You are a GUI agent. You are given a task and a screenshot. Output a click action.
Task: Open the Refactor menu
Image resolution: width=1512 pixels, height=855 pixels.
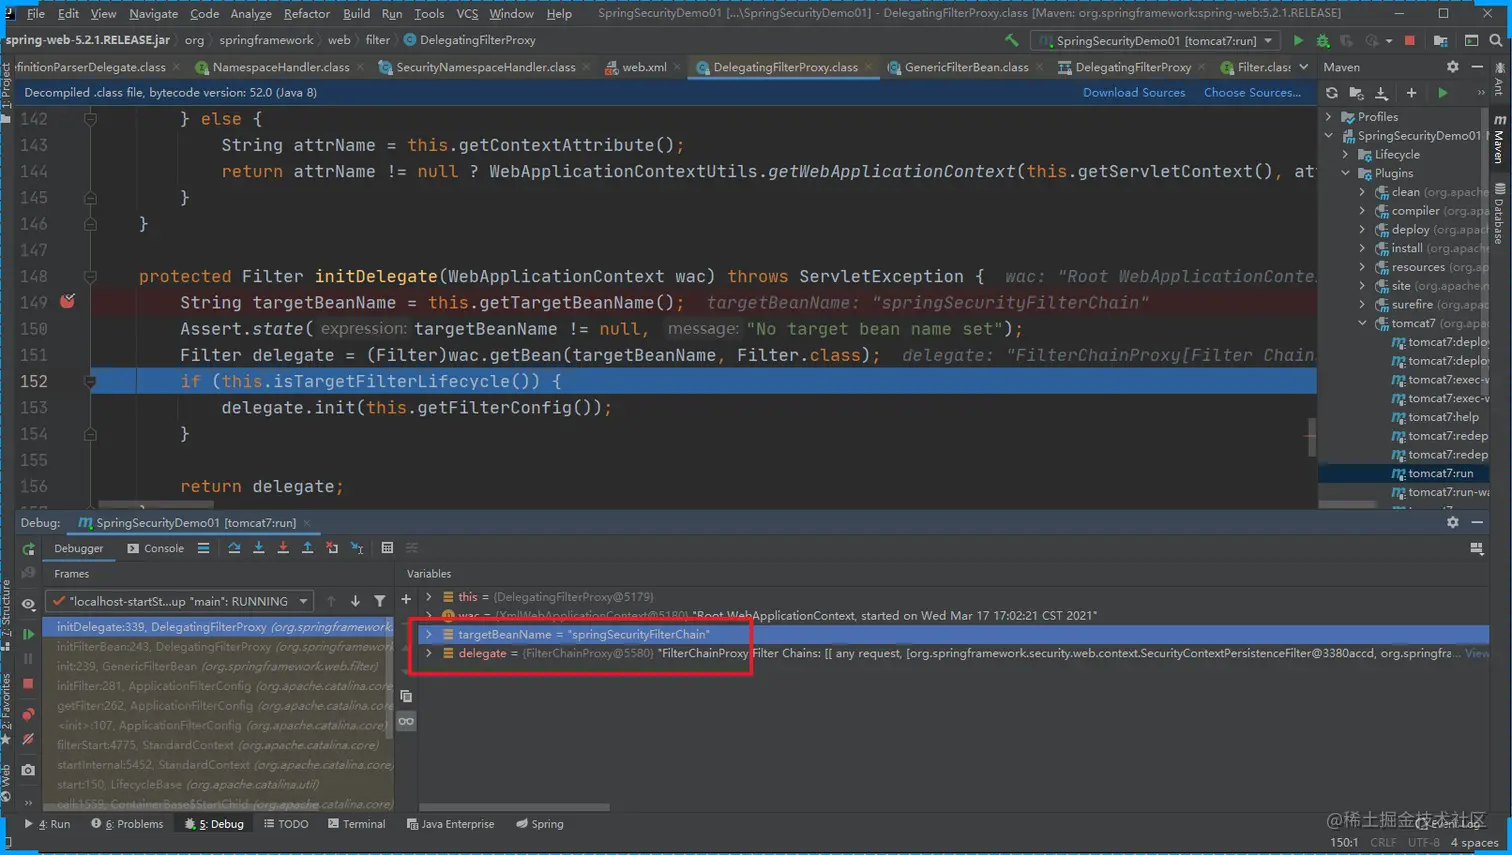(x=306, y=14)
